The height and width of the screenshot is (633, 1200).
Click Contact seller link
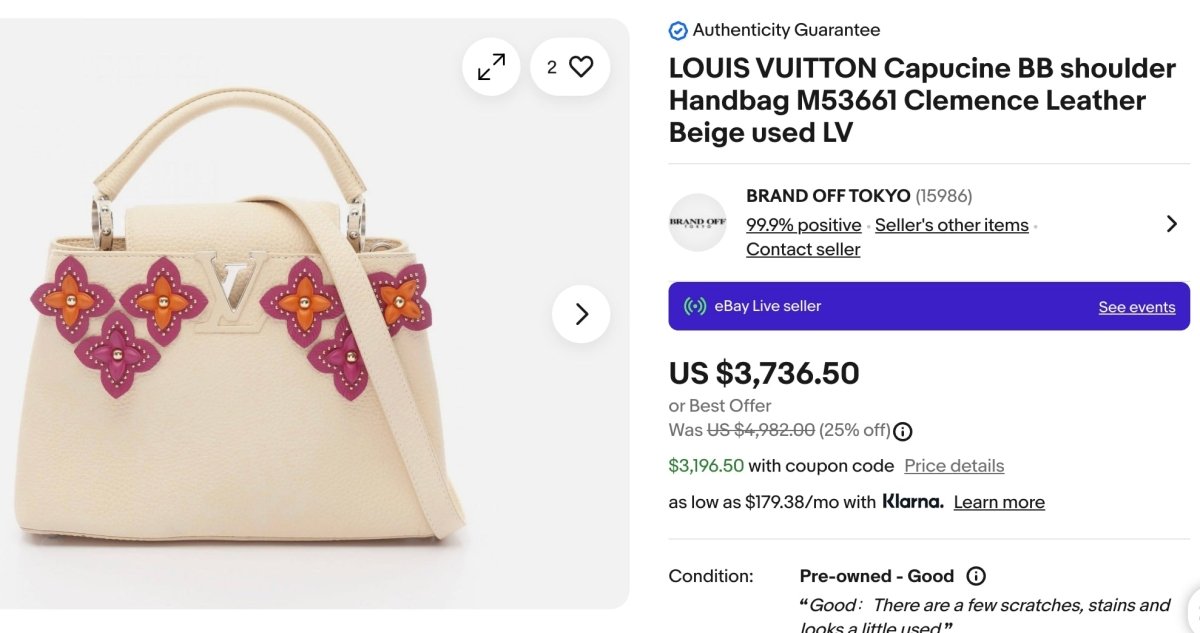point(803,250)
